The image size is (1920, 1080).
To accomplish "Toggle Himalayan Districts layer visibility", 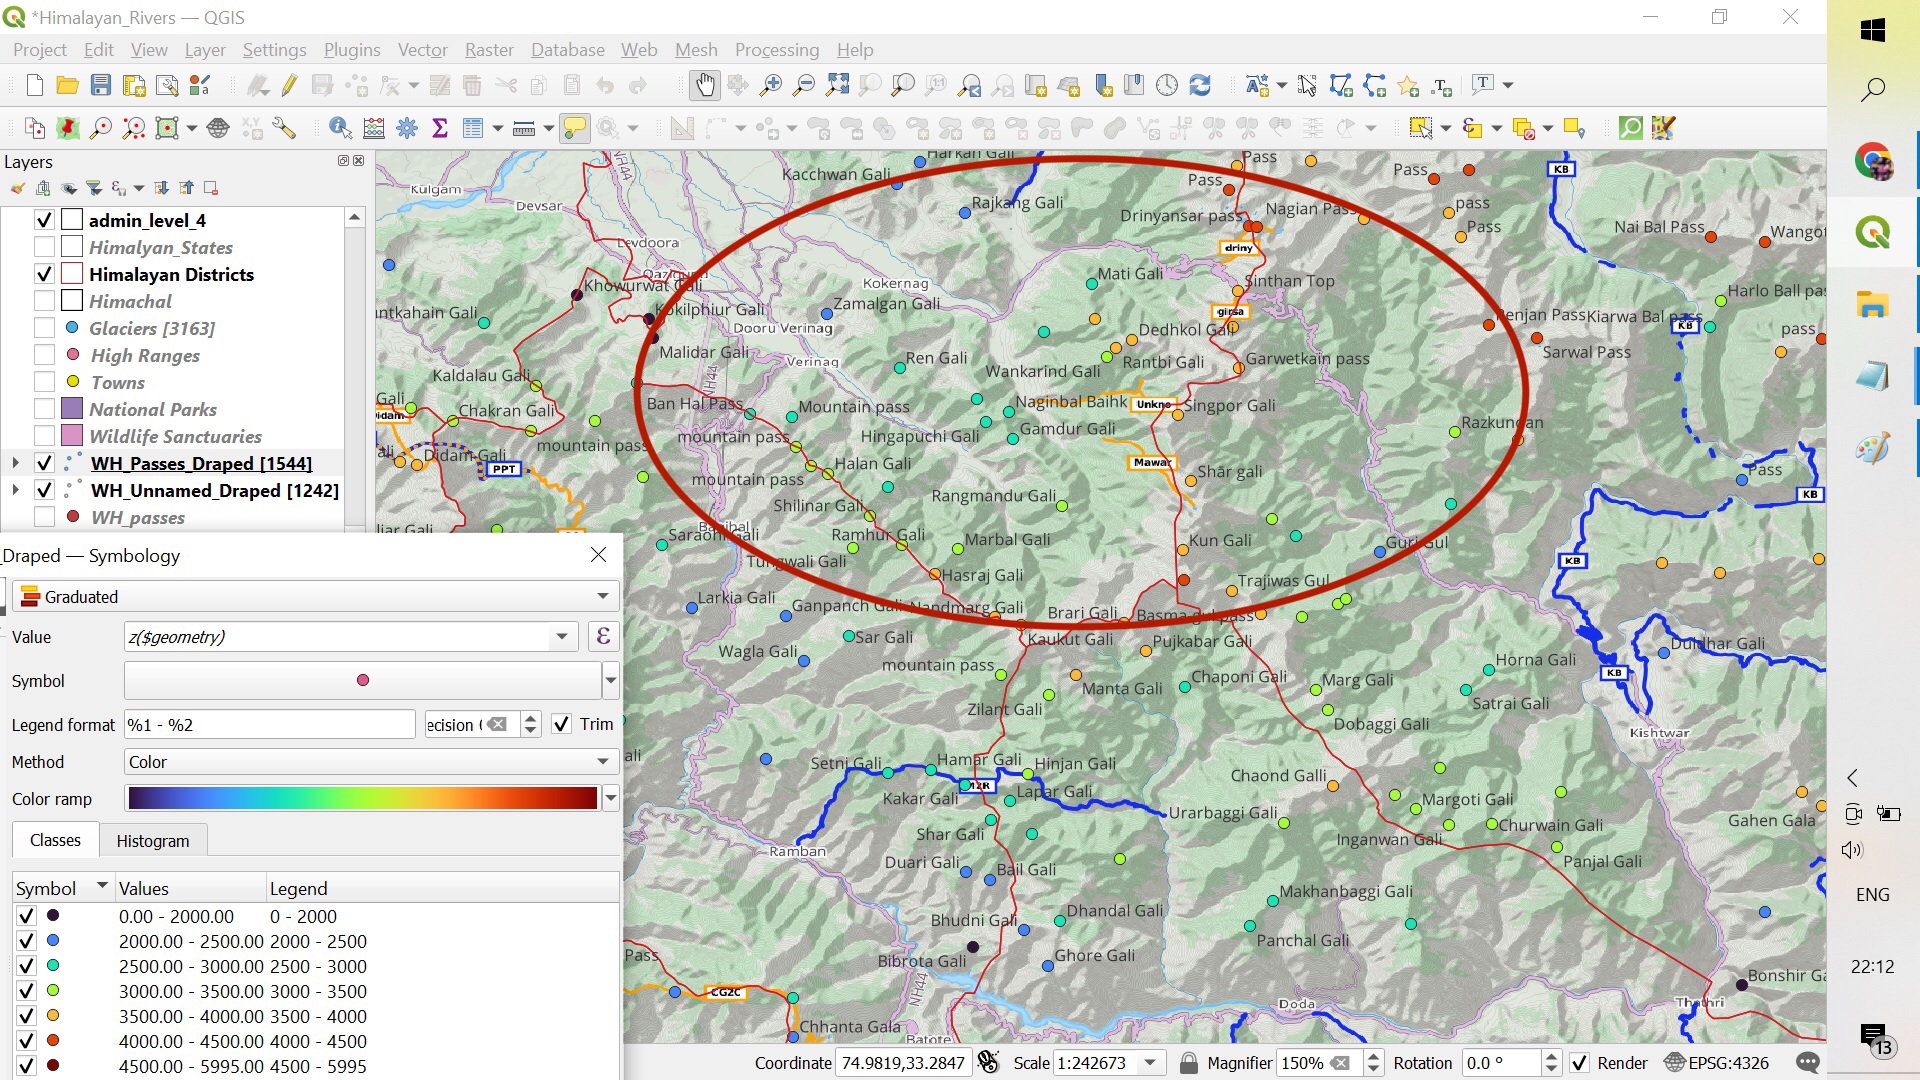I will tap(44, 274).
